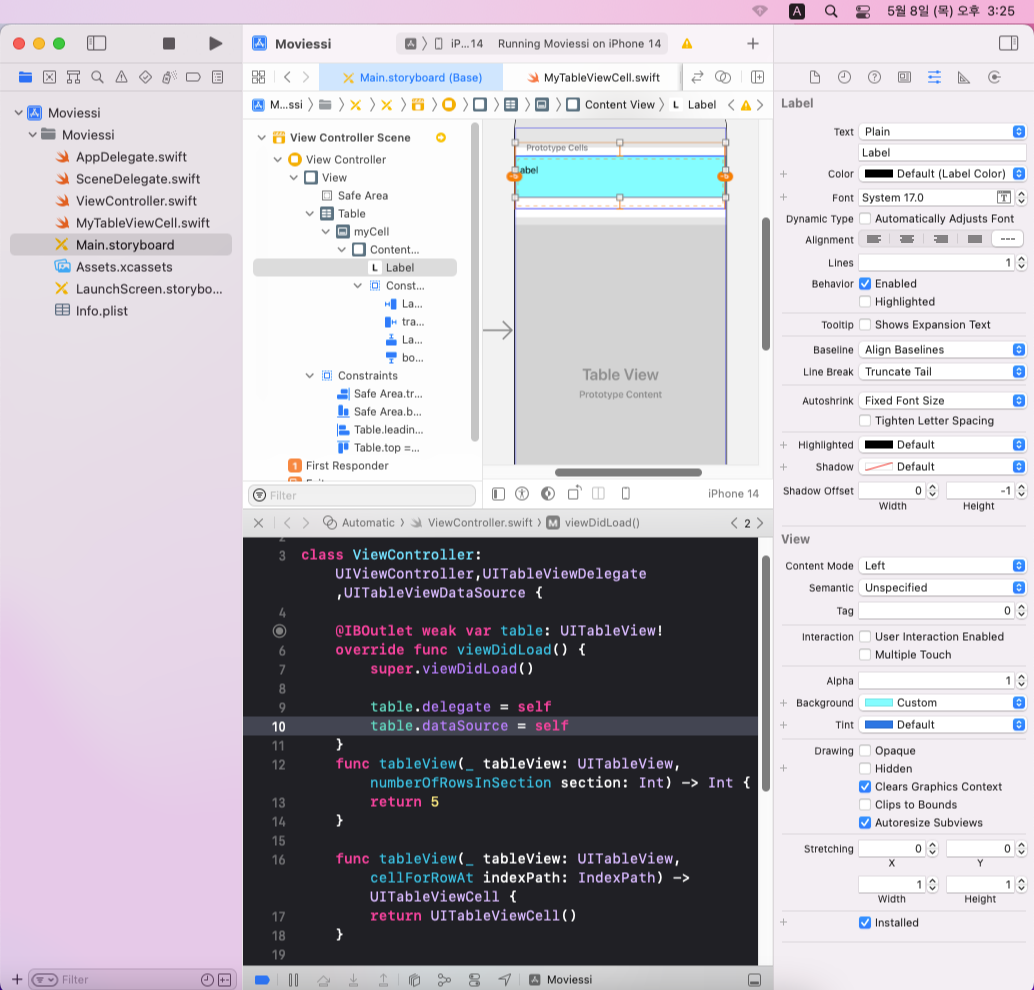
Task: Toggle the breakpoints activation icon in debug bar
Action: pyautogui.click(x=262, y=979)
